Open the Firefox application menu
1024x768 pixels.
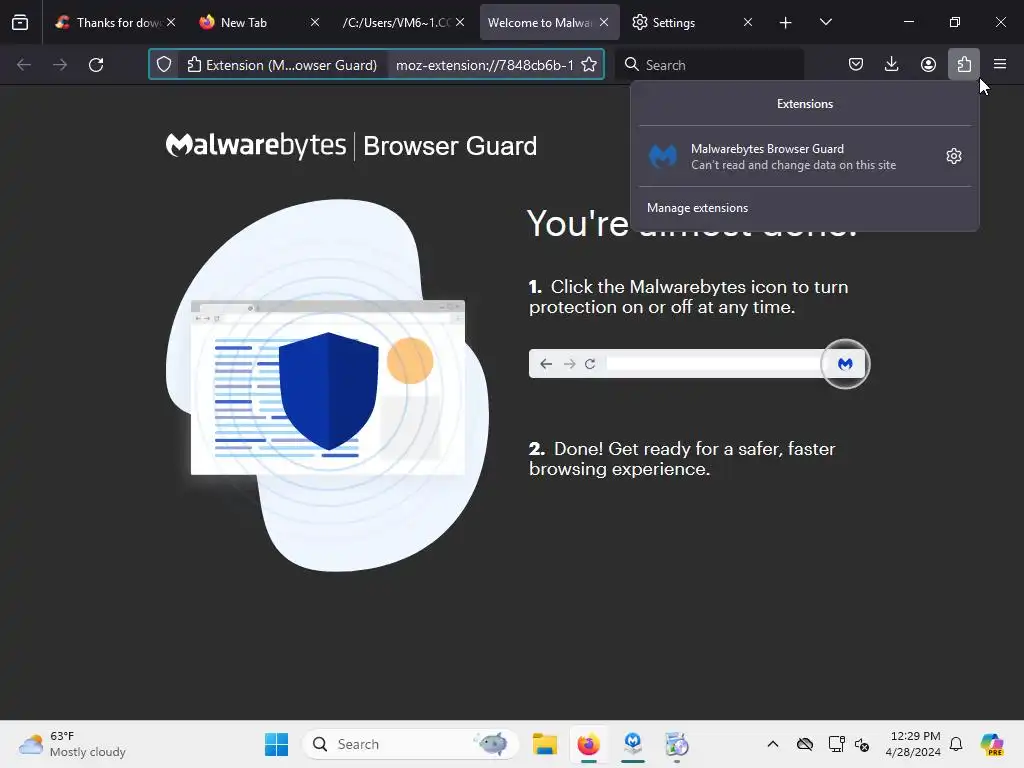pos(1000,64)
